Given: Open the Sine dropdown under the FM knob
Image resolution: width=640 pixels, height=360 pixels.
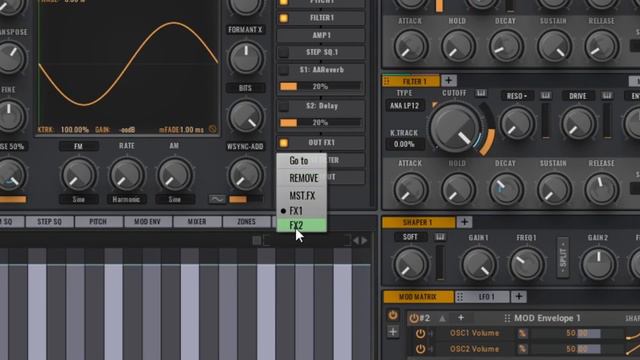Looking at the screenshot, I should coord(78,200).
